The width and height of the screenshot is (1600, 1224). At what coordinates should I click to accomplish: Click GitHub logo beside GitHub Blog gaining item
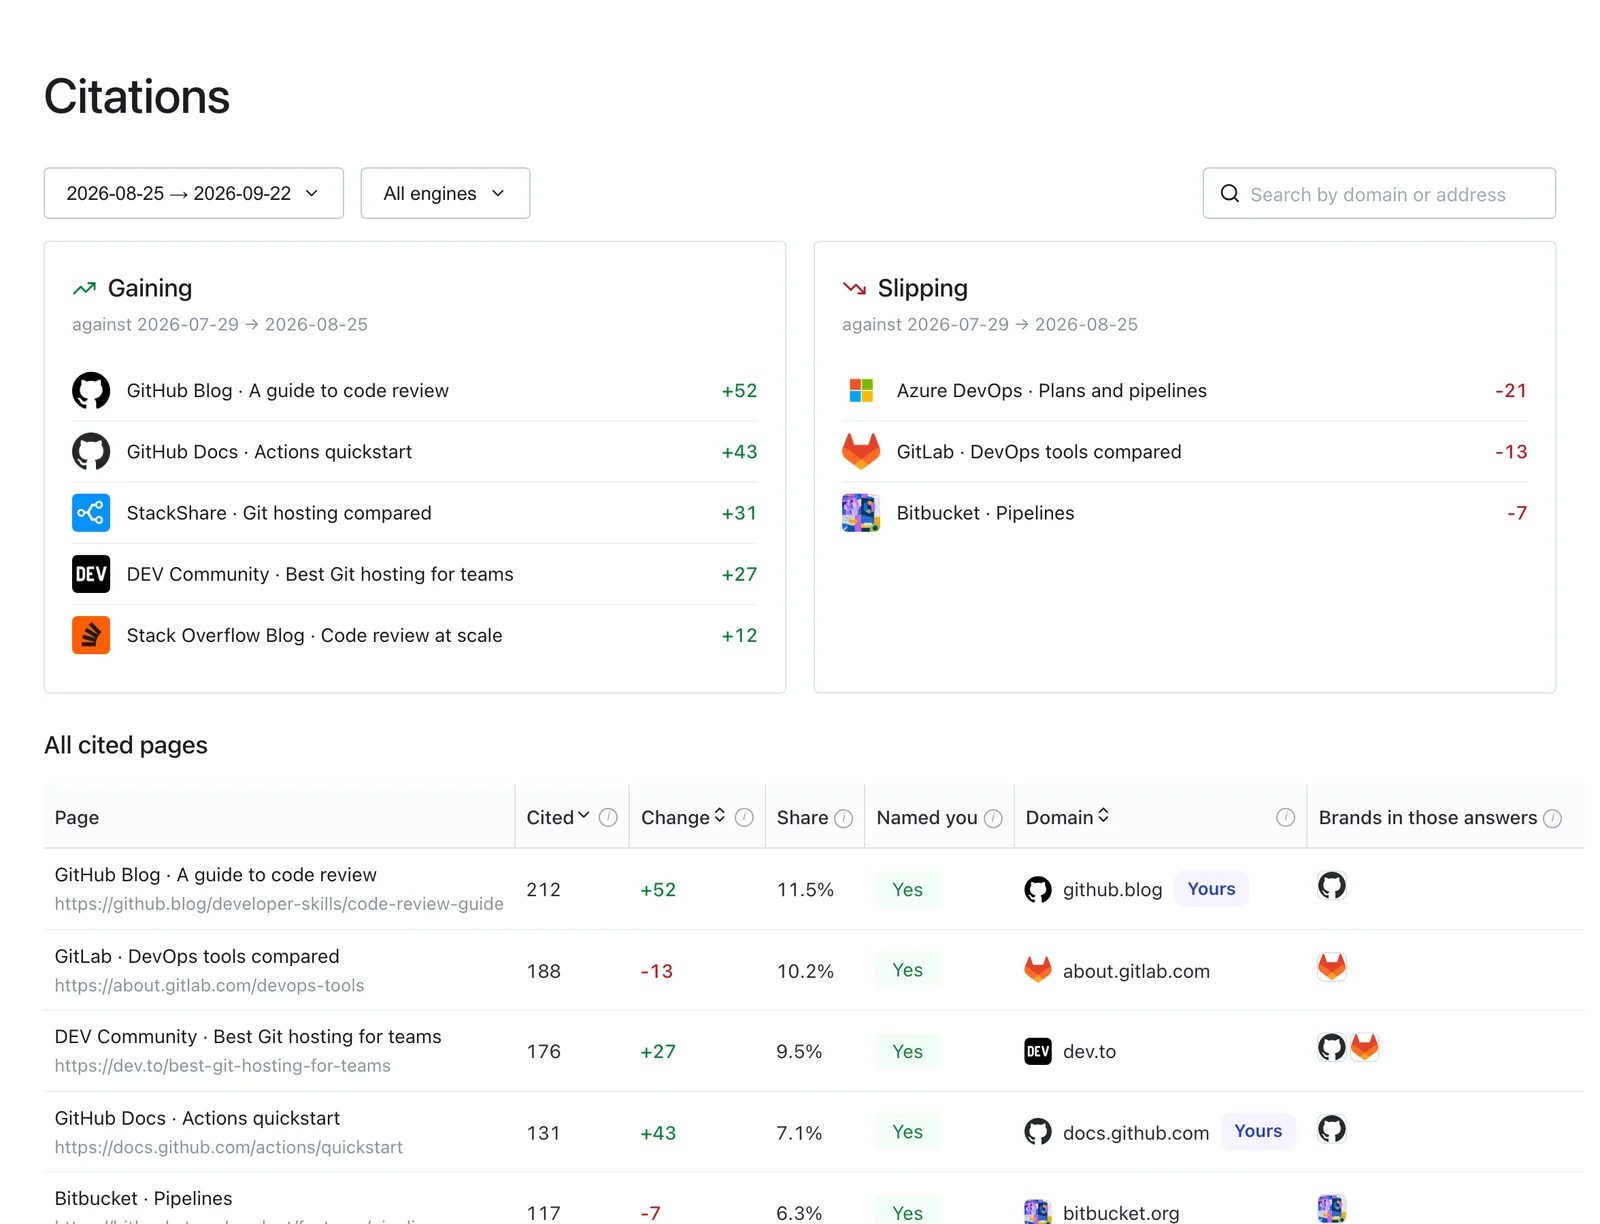click(91, 391)
